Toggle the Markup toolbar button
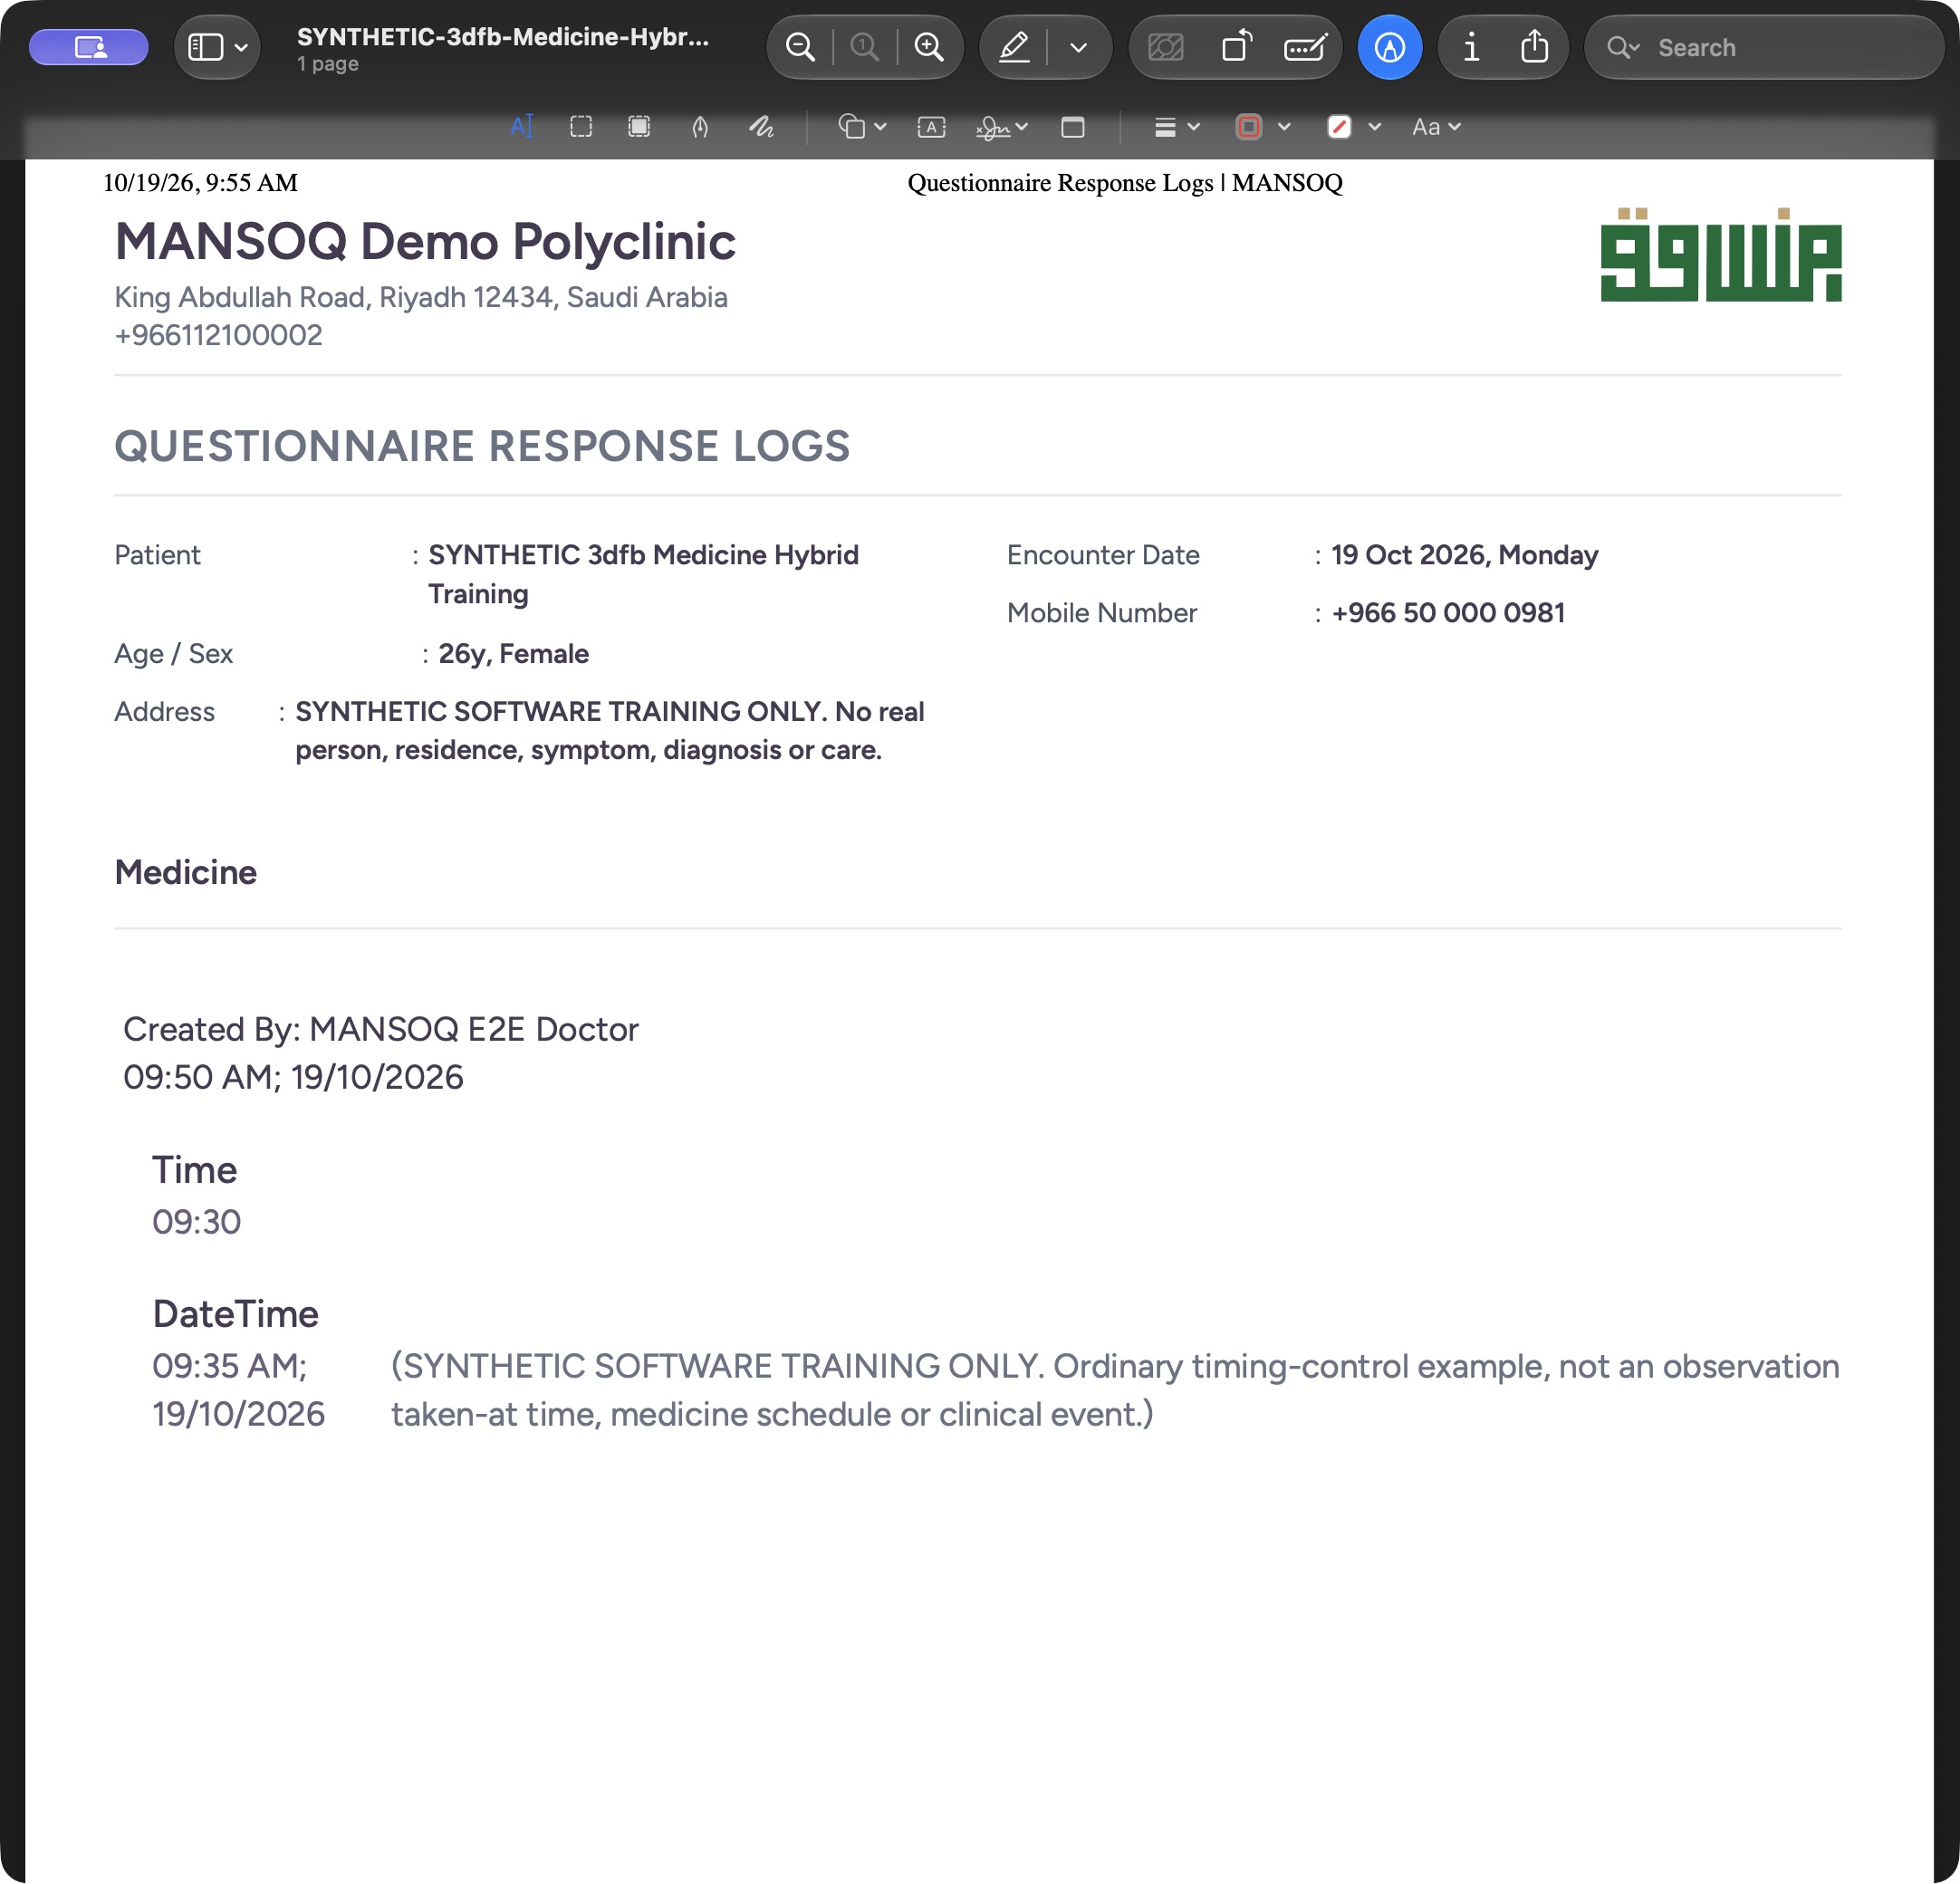This screenshot has height=1884, width=1960. click(x=1389, y=47)
